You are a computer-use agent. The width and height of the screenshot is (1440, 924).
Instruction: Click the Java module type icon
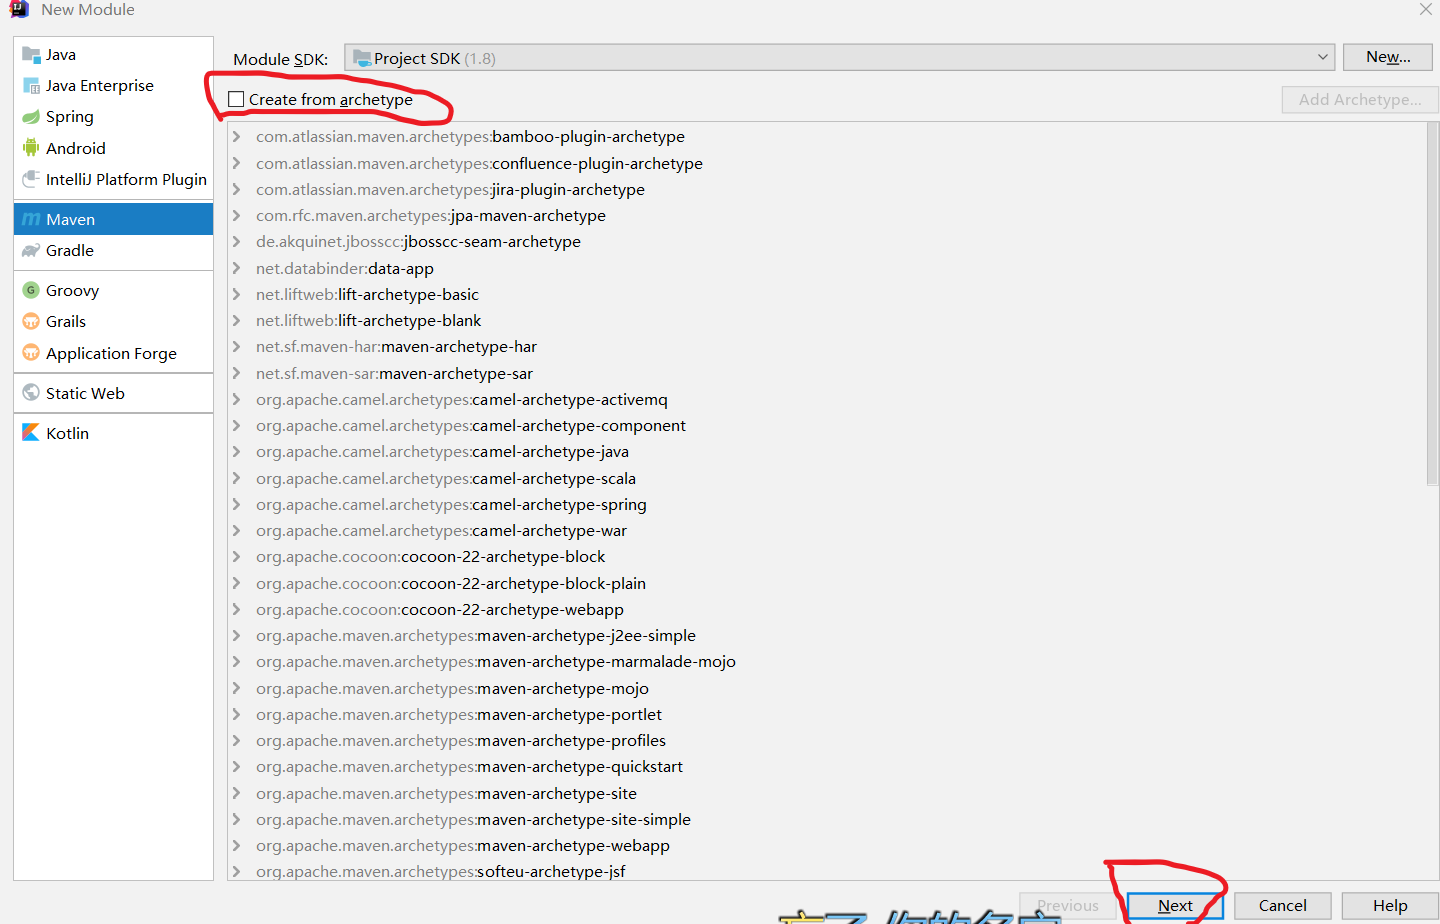coord(31,55)
